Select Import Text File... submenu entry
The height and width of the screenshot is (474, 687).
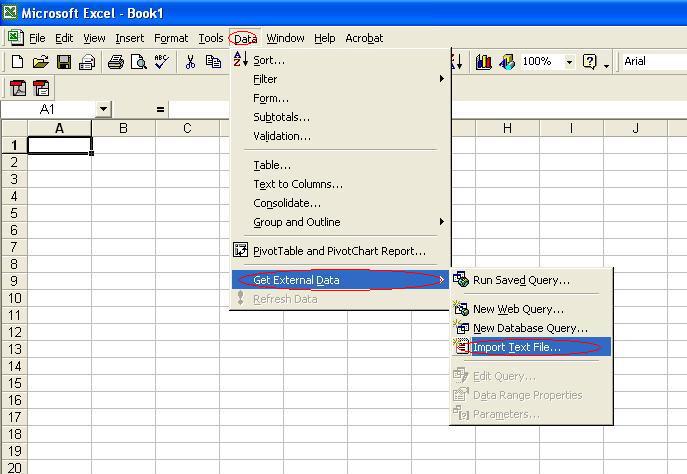click(531, 347)
